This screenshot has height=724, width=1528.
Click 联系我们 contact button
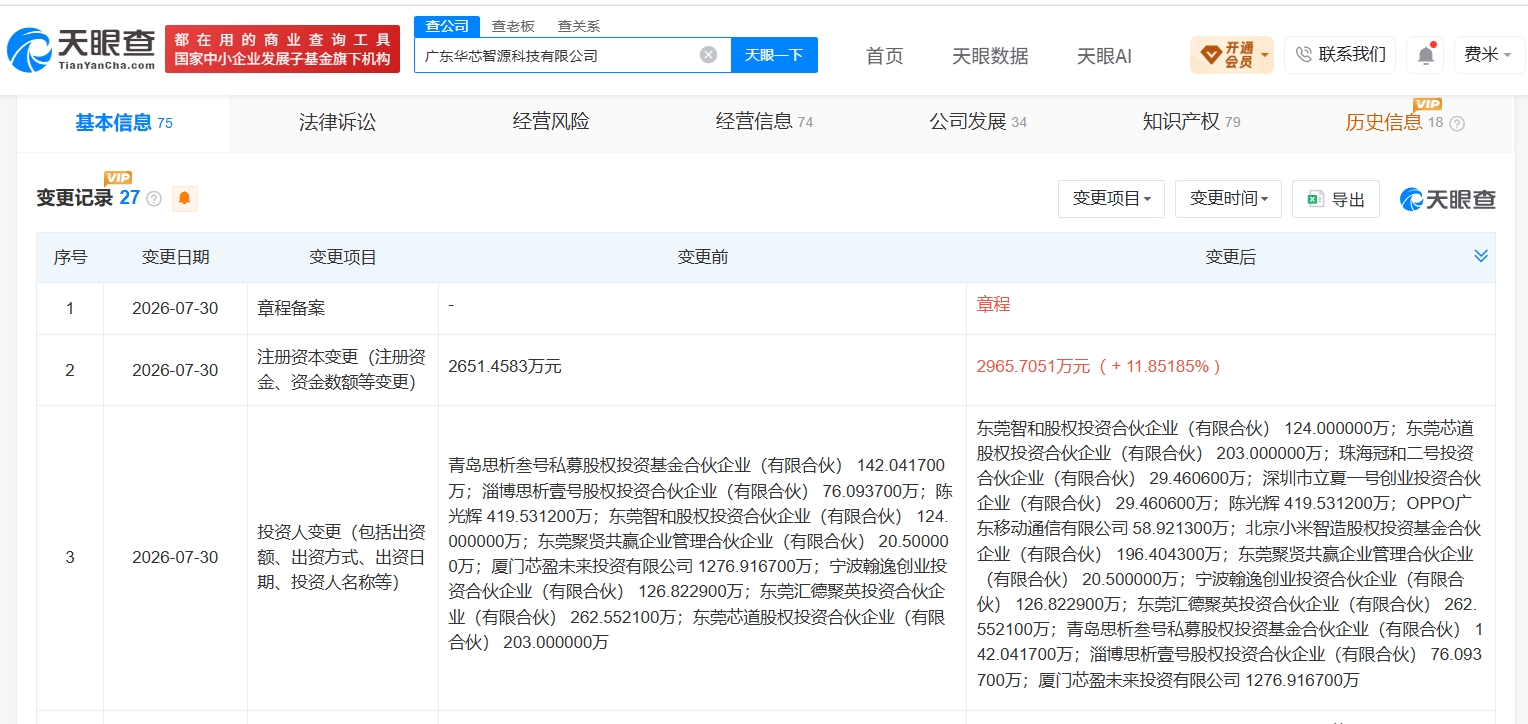coord(1340,55)
